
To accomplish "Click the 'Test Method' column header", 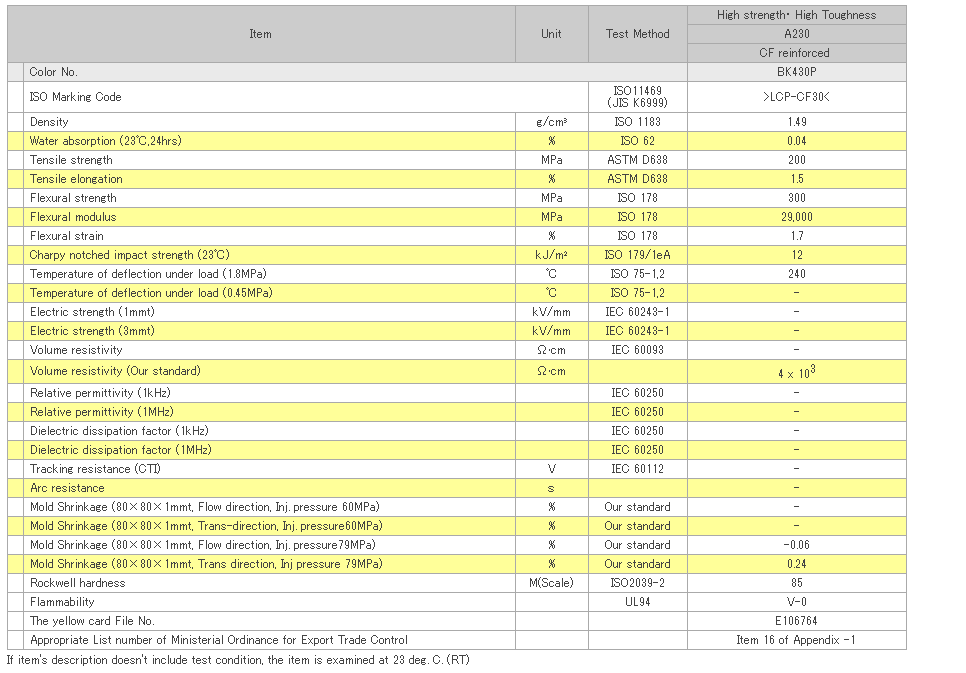I will 637,34.
